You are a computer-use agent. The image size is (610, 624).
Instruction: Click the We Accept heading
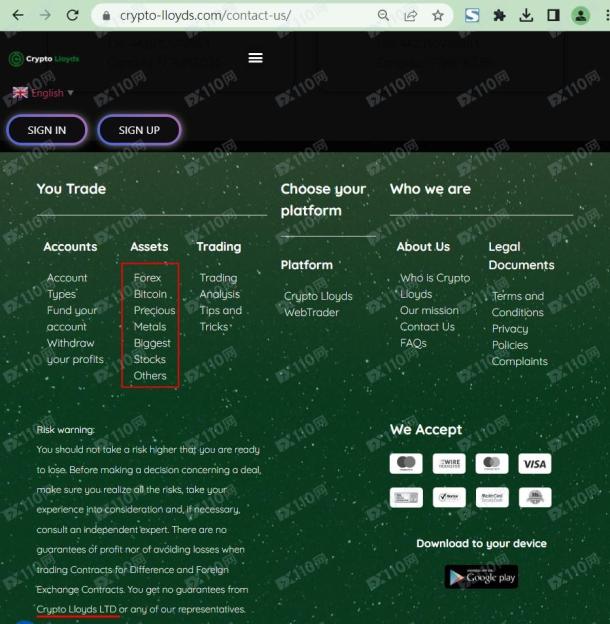tap(426, 429)
